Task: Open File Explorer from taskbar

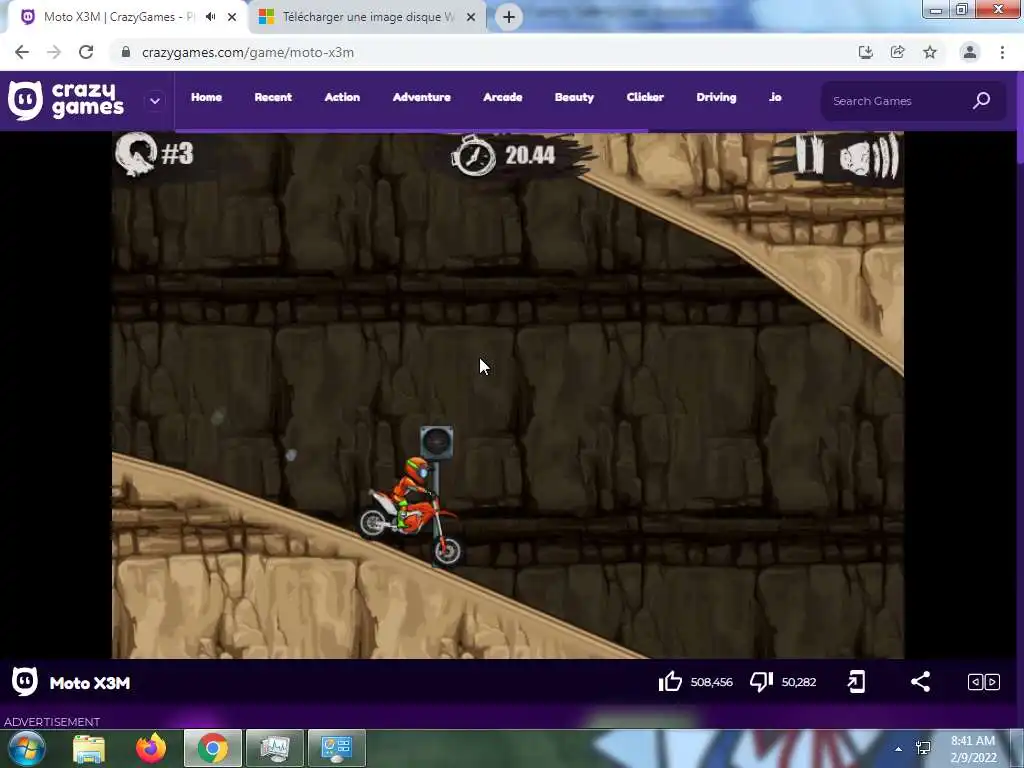Action: pyautogui.click(x=89, y=748)
